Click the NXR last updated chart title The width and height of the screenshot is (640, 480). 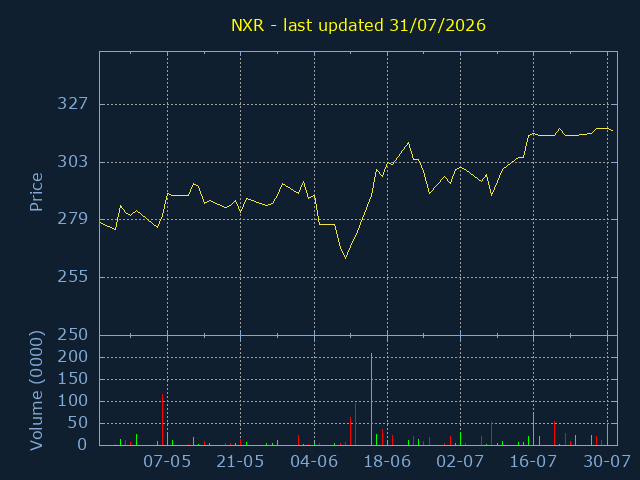[358, 26]
